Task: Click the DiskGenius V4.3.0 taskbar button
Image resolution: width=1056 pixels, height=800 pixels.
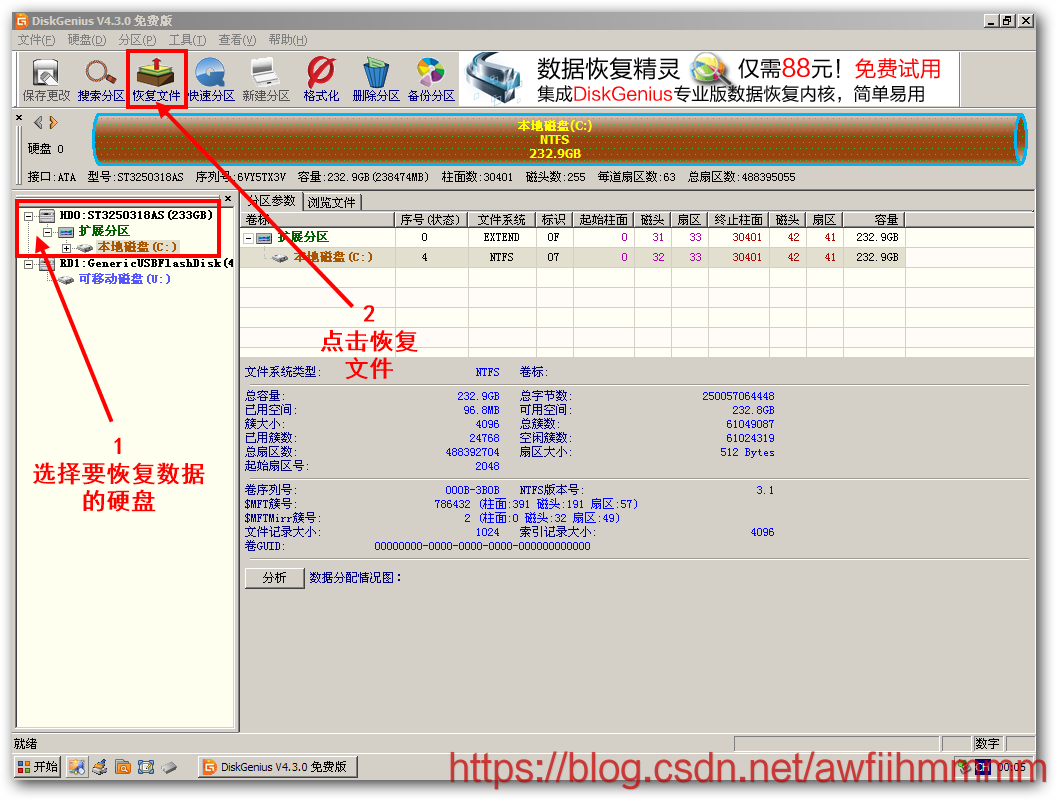Action: (277, 766)
